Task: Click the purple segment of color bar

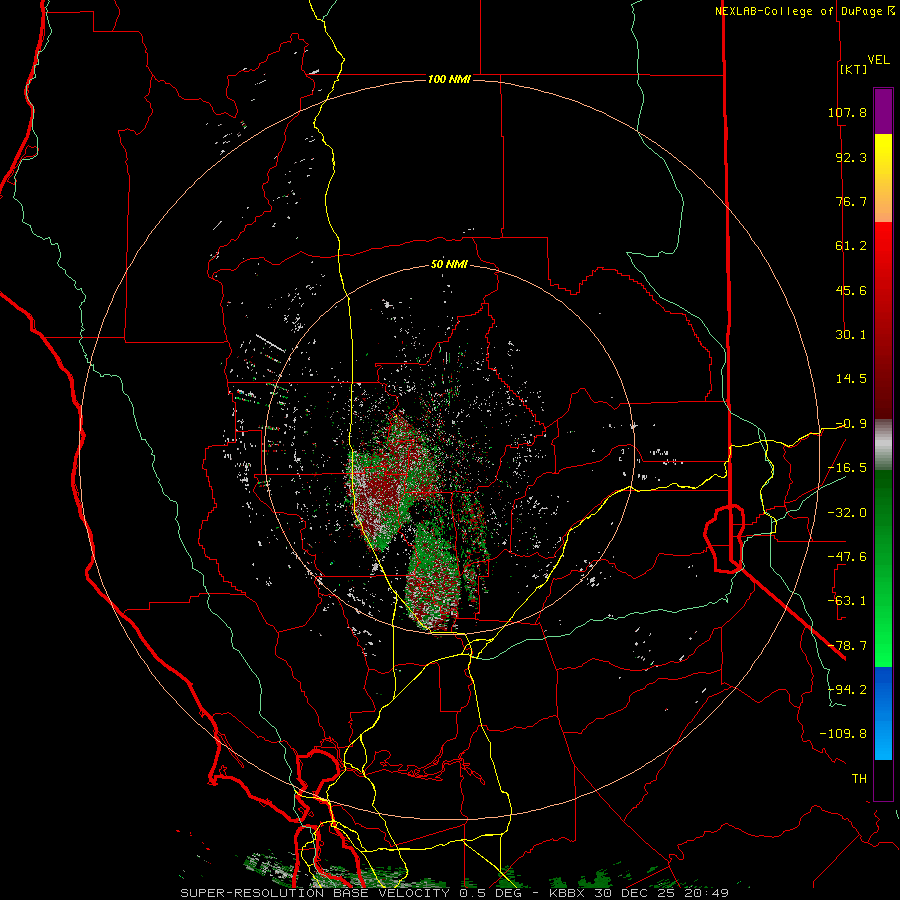Action: [x=883, y=112]
